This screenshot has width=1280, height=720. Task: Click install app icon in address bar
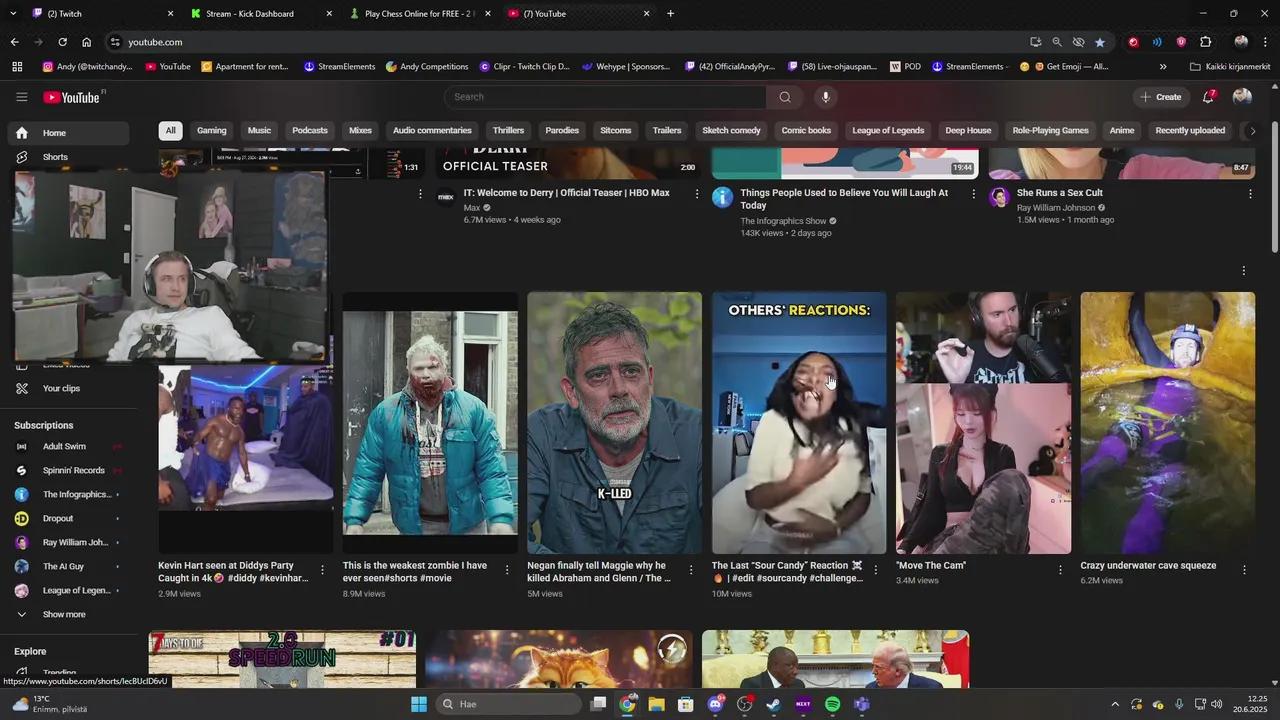point(1036,42)
